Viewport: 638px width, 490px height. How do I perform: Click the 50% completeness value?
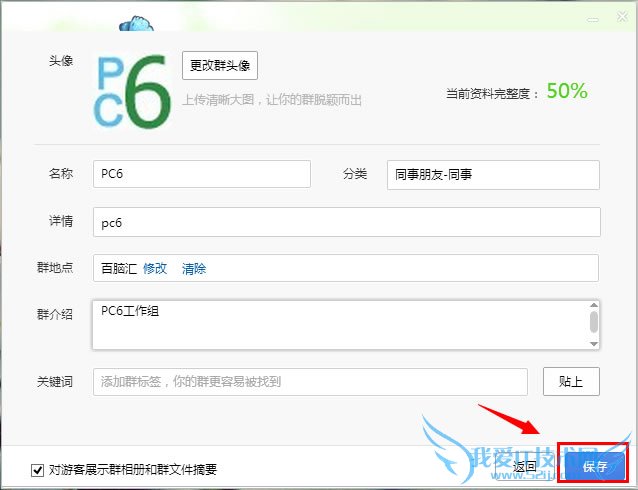pyautogui.click(x=567, y=90)
